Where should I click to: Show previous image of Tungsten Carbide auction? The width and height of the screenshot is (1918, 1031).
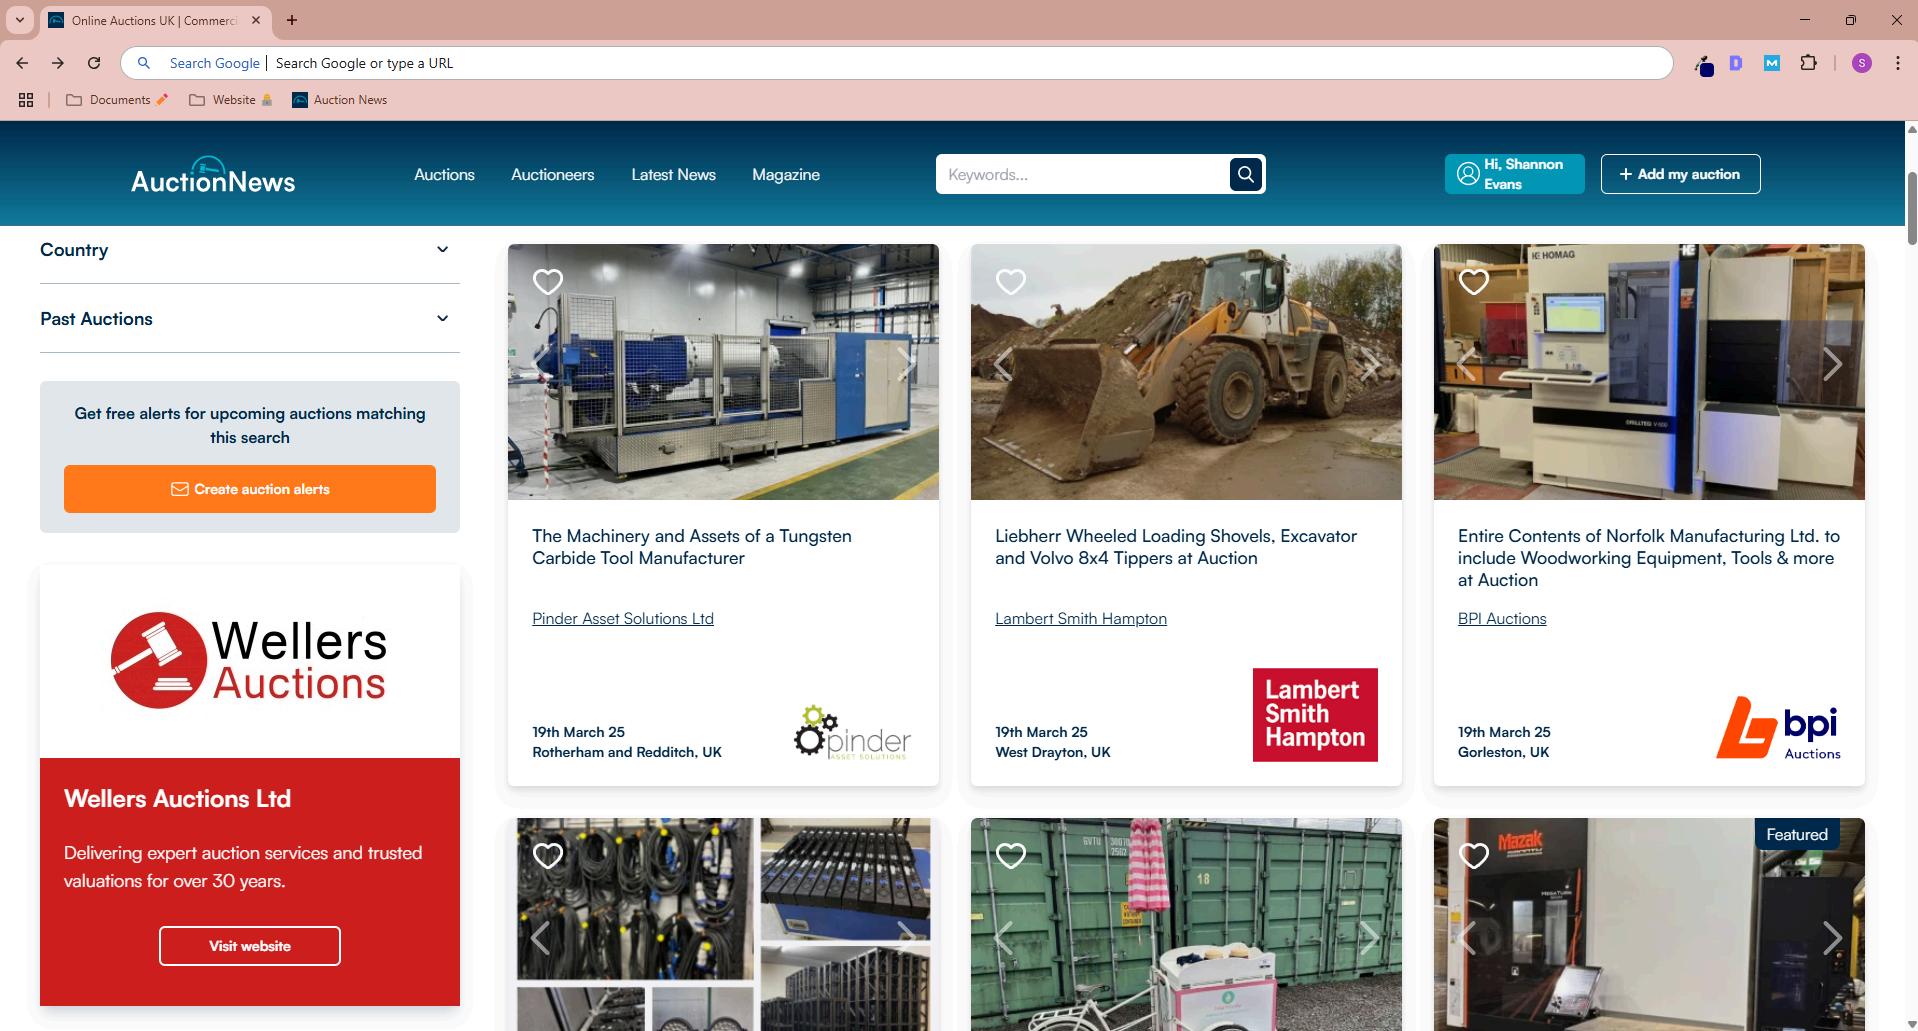(x=541, y=364)
